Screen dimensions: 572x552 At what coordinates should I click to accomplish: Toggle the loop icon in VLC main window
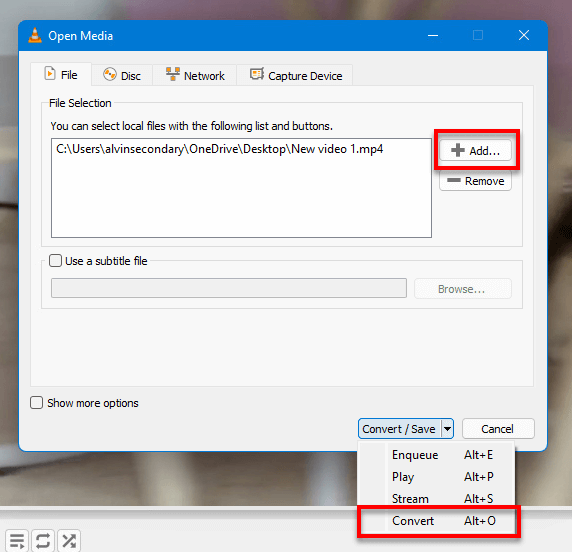pyautogui.click(x=43, y=541)
